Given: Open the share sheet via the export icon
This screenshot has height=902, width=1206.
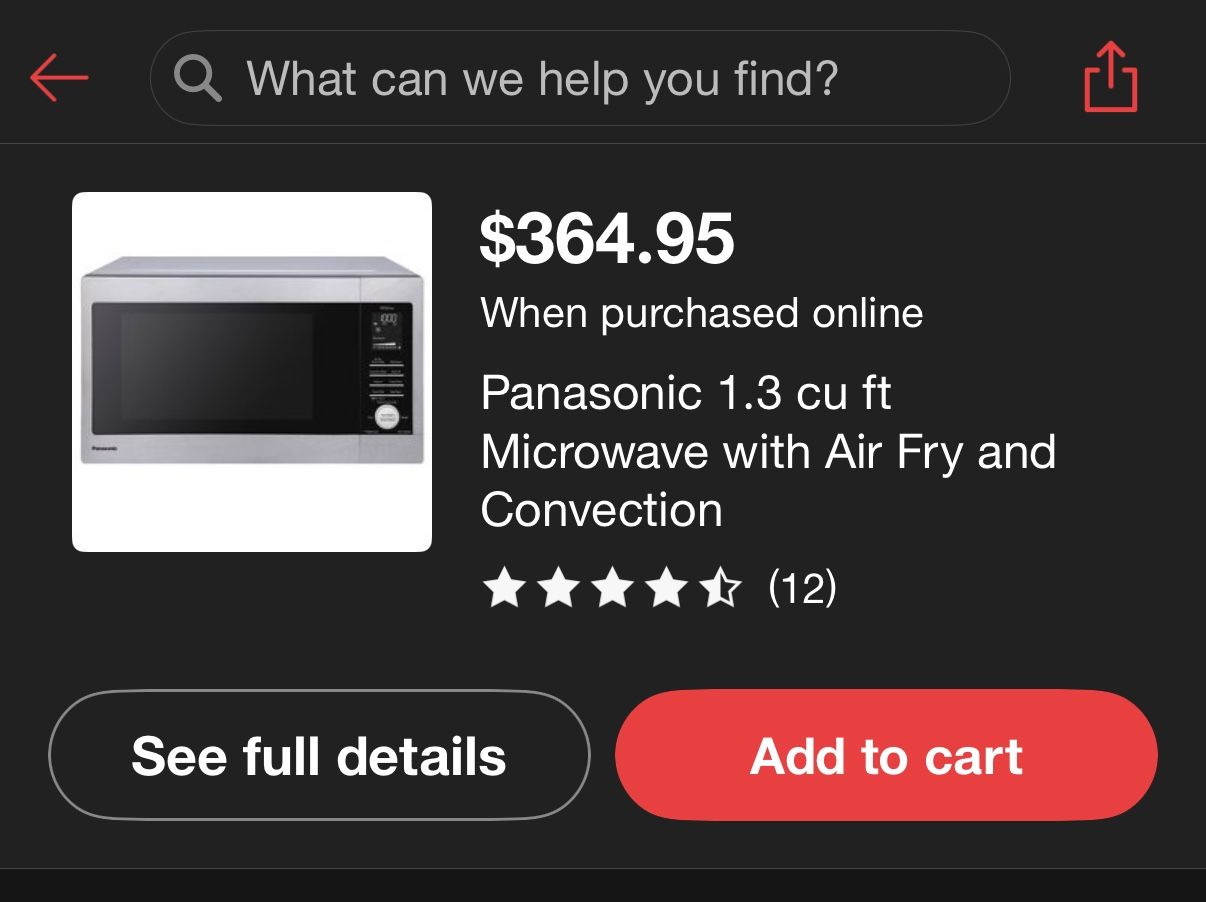Looking at the screenshot, I should 1110,77.
